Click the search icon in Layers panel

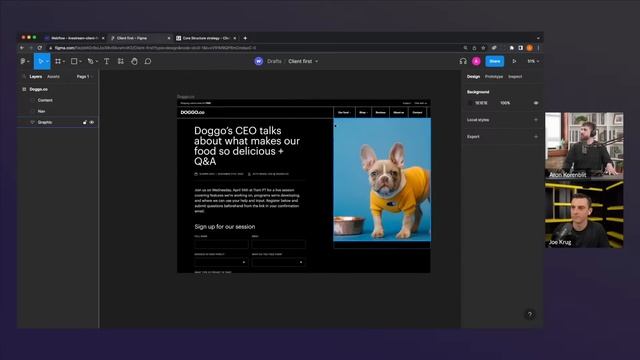(x=24, y=76)
